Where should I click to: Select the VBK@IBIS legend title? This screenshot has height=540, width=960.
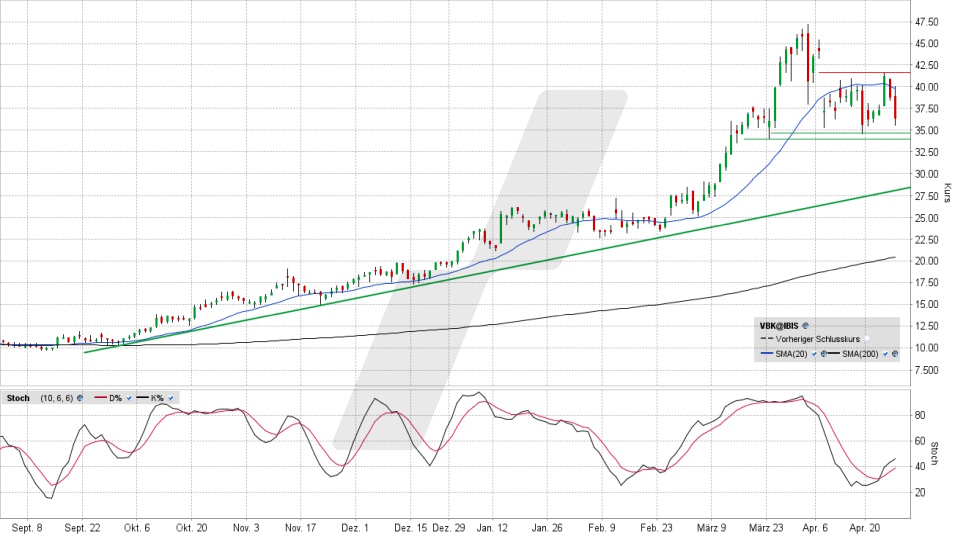point(779,326)
